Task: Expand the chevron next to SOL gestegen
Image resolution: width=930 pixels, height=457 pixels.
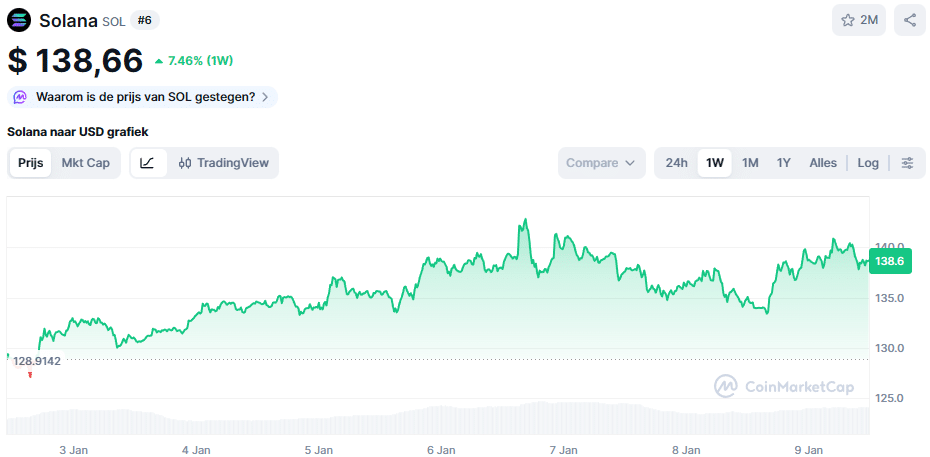Action: pyautogui.click(x=265, y=97)
